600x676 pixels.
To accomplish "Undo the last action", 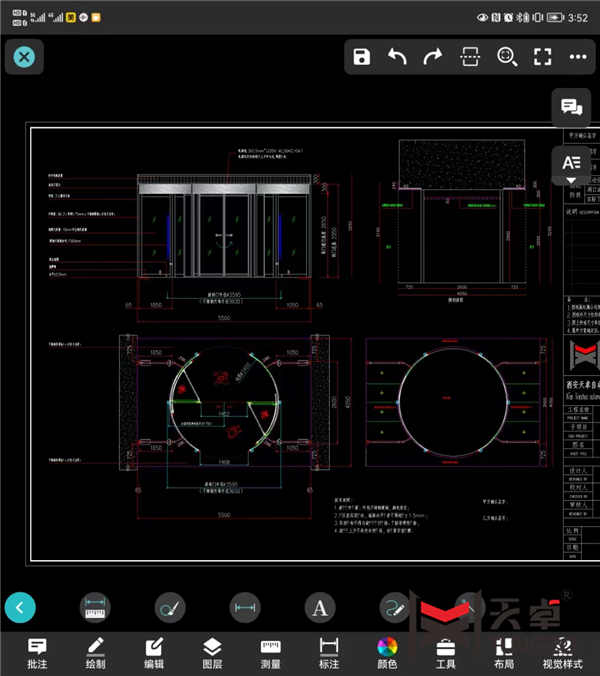I will [398, 57].
